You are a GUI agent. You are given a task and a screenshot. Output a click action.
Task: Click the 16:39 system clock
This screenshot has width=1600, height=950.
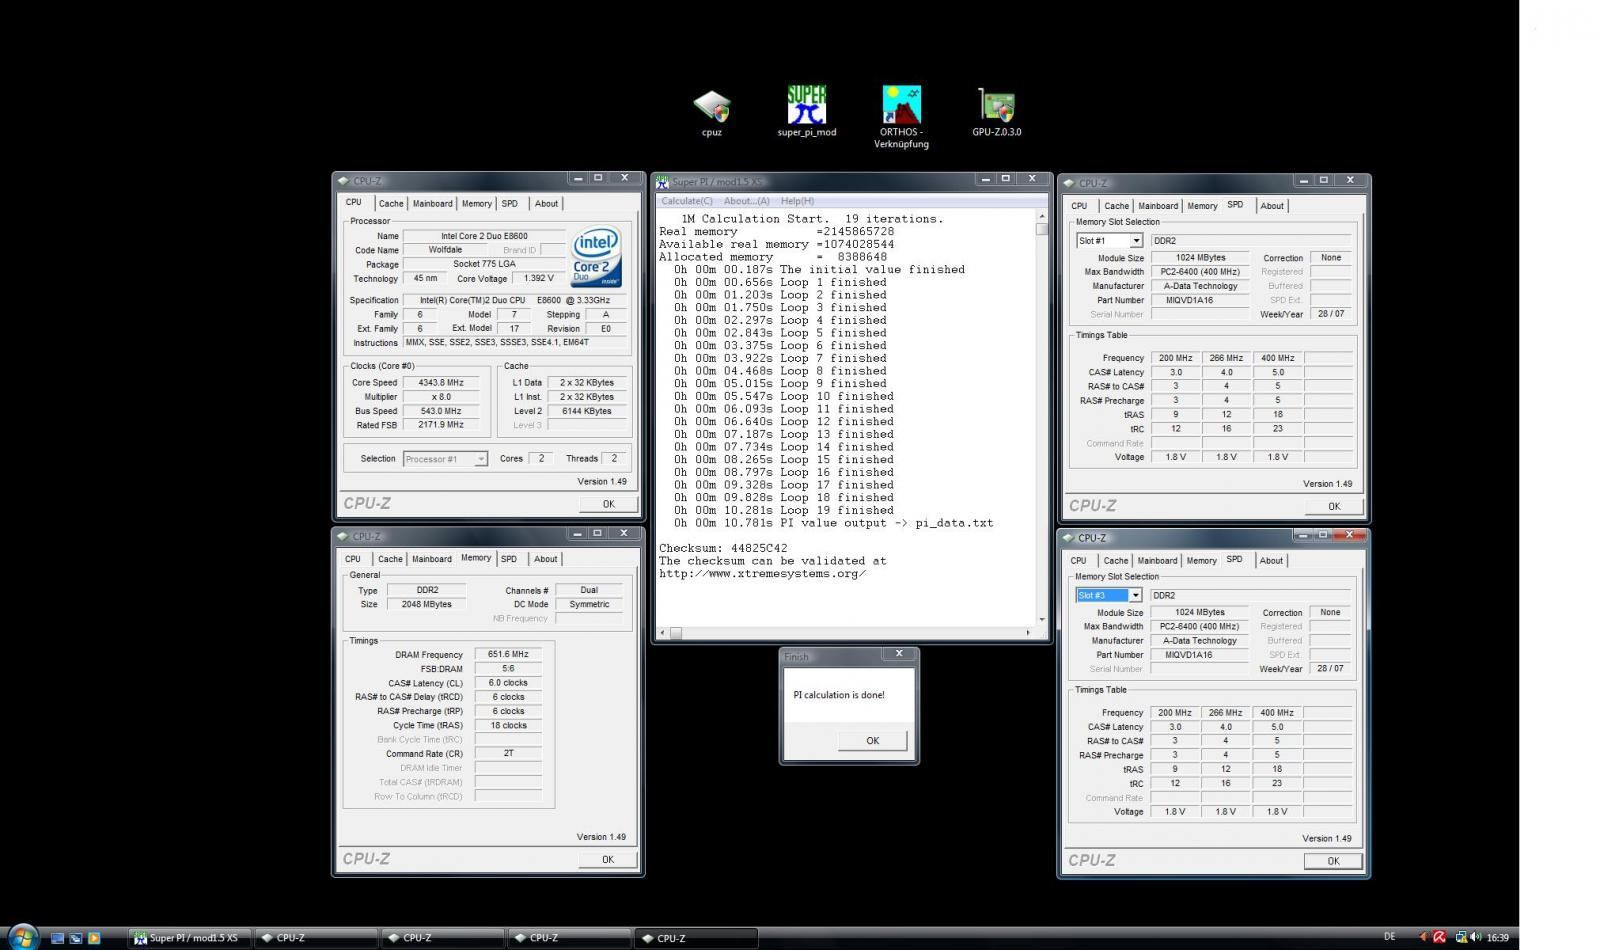1497,938
